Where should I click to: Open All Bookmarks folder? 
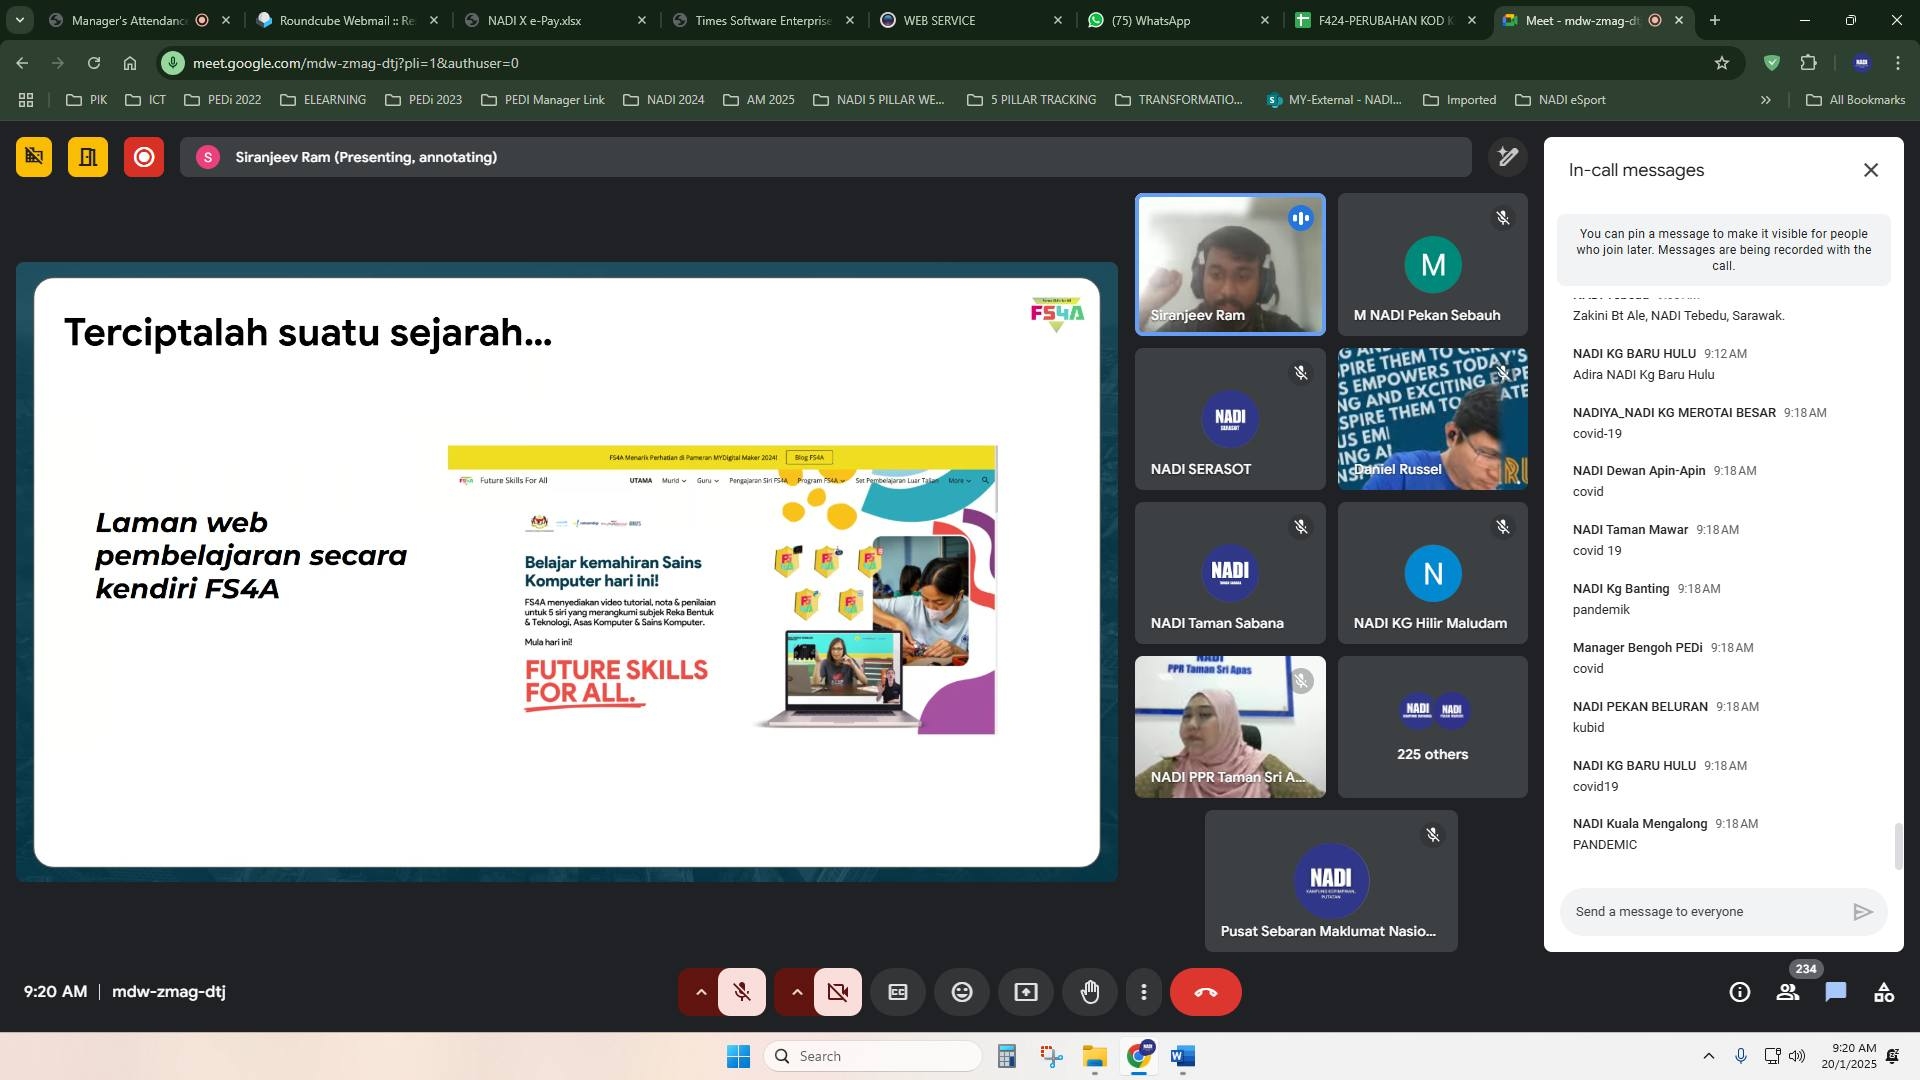coord(1855,100)
